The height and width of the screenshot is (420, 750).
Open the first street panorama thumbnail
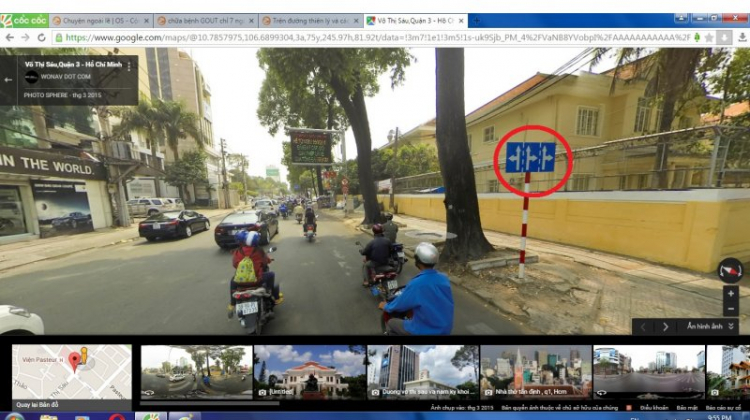[196, 372]
